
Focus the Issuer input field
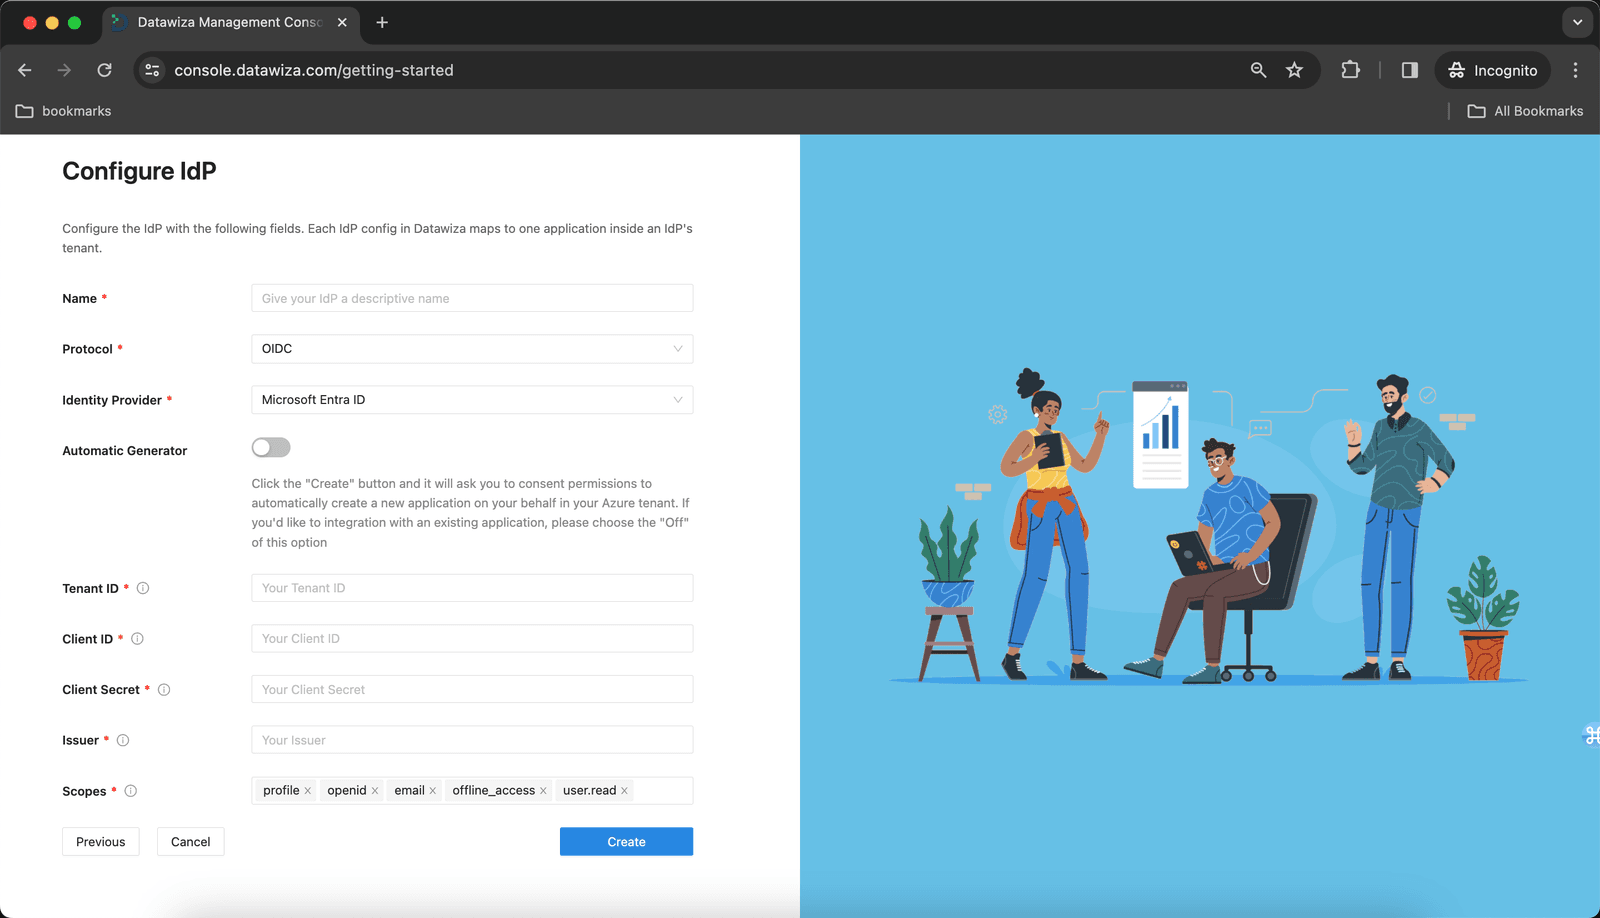point(472,740)
